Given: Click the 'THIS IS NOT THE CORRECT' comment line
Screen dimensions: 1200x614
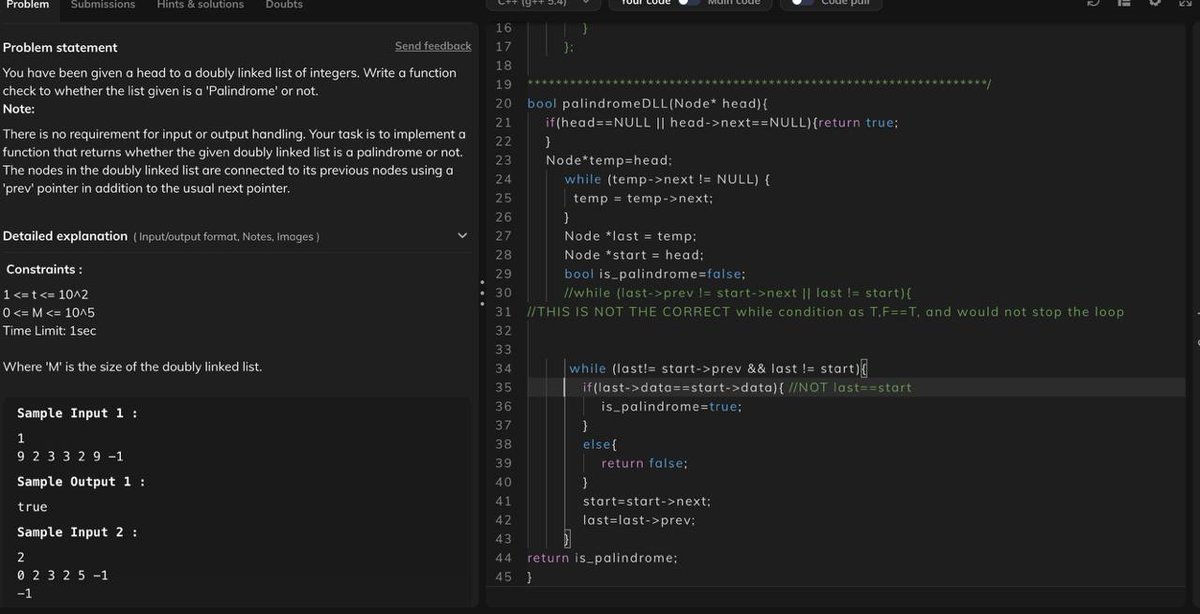Looking at the screenshot, I should (825, 312).
